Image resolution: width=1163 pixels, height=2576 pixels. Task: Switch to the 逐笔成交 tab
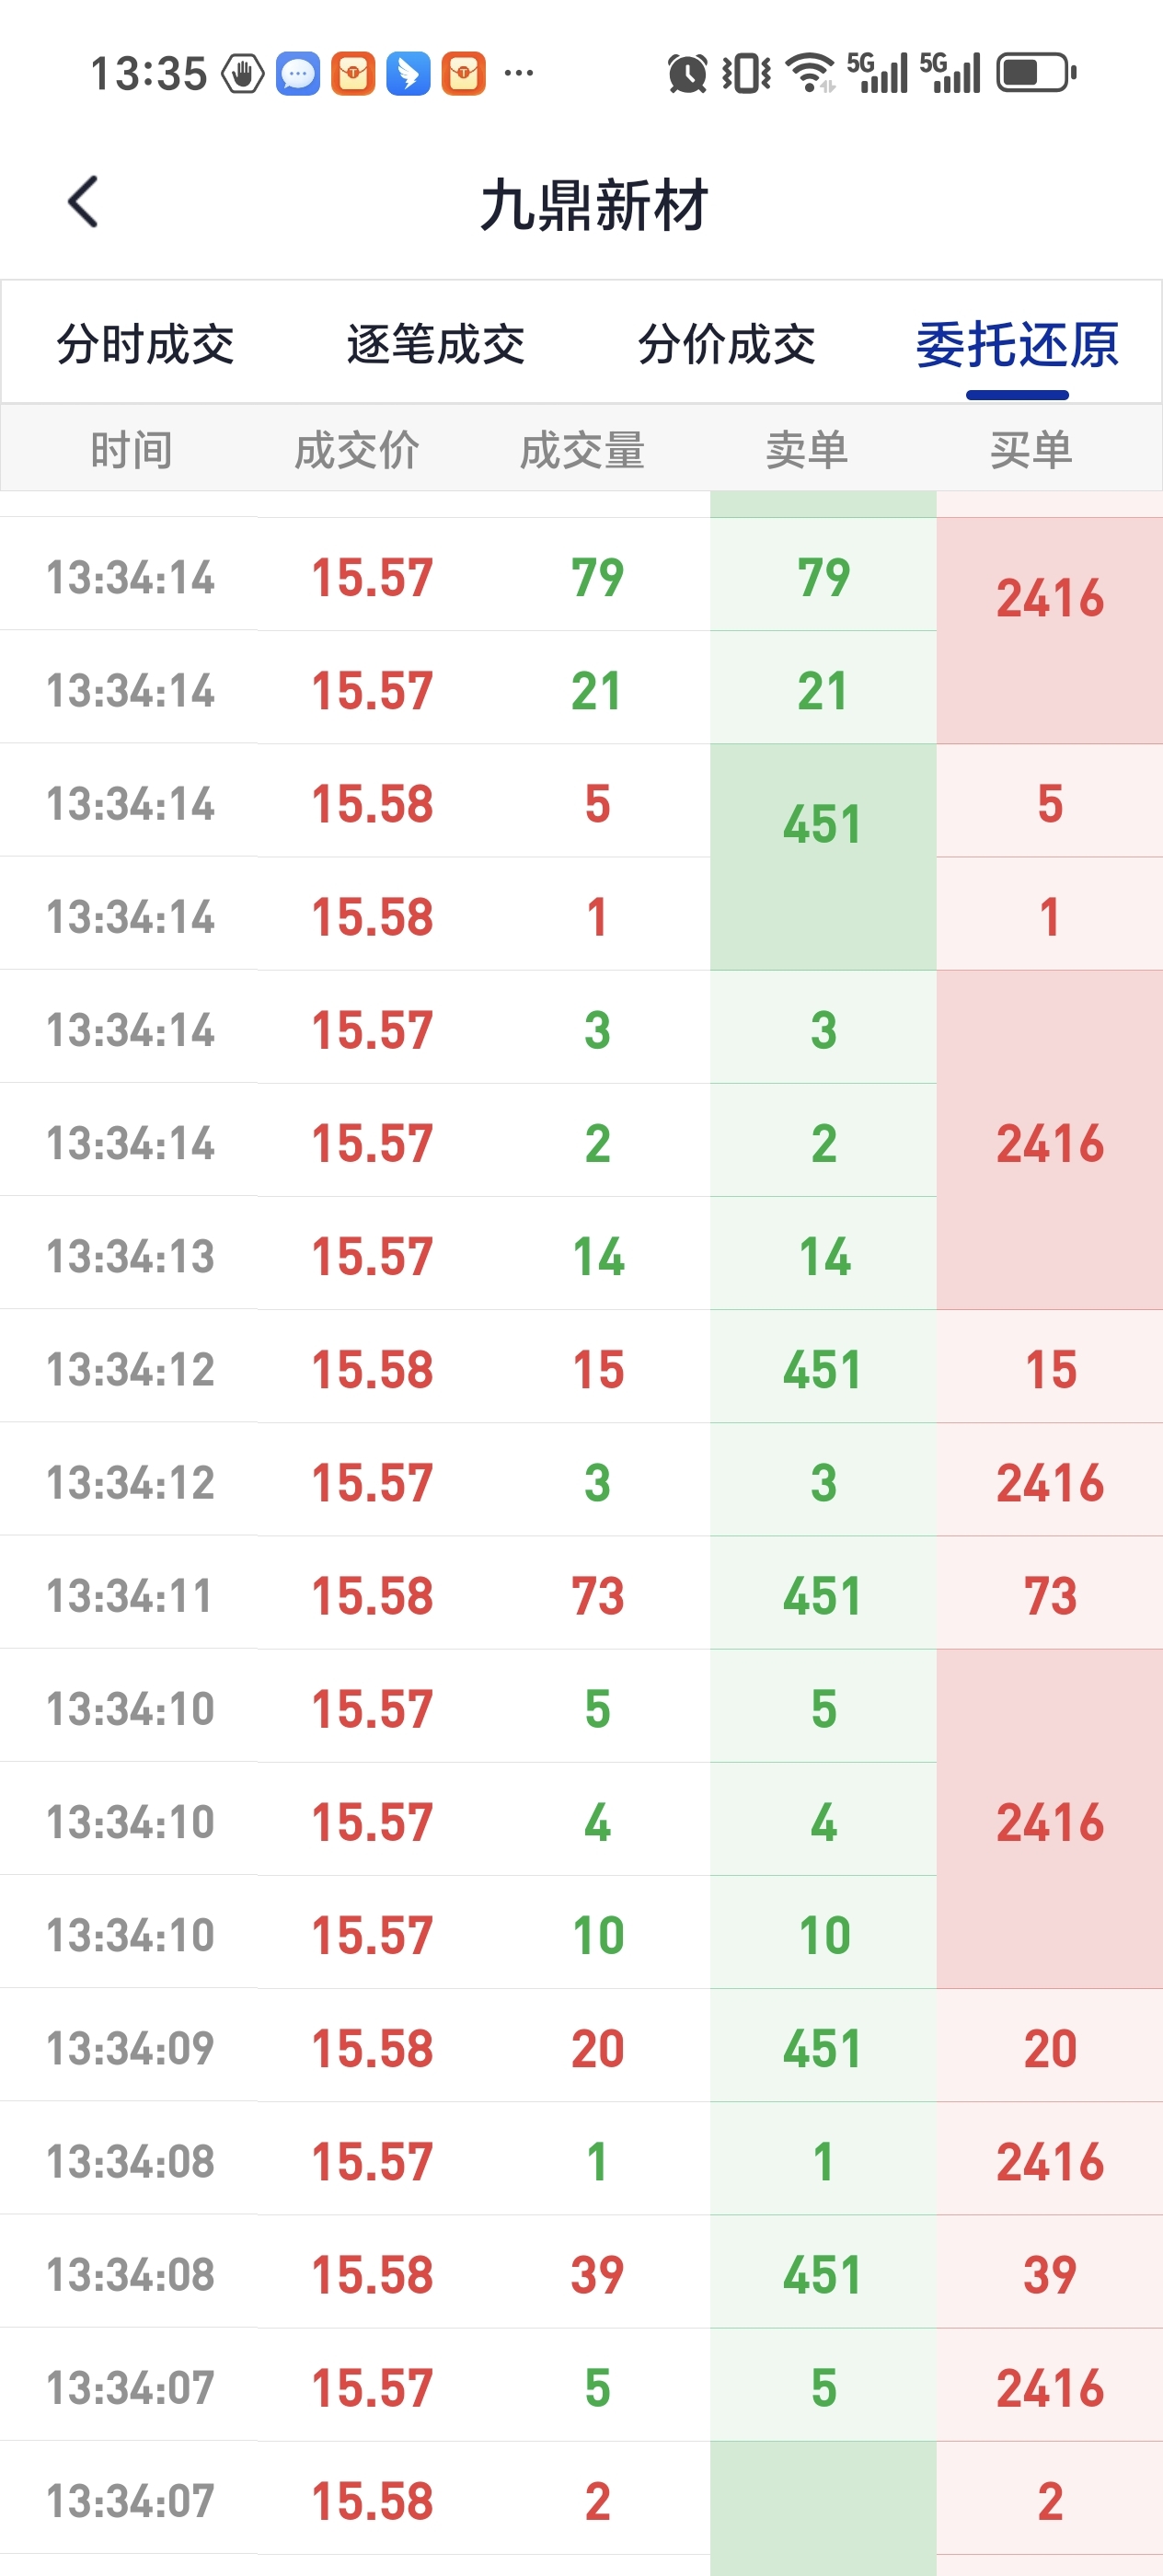436,345
